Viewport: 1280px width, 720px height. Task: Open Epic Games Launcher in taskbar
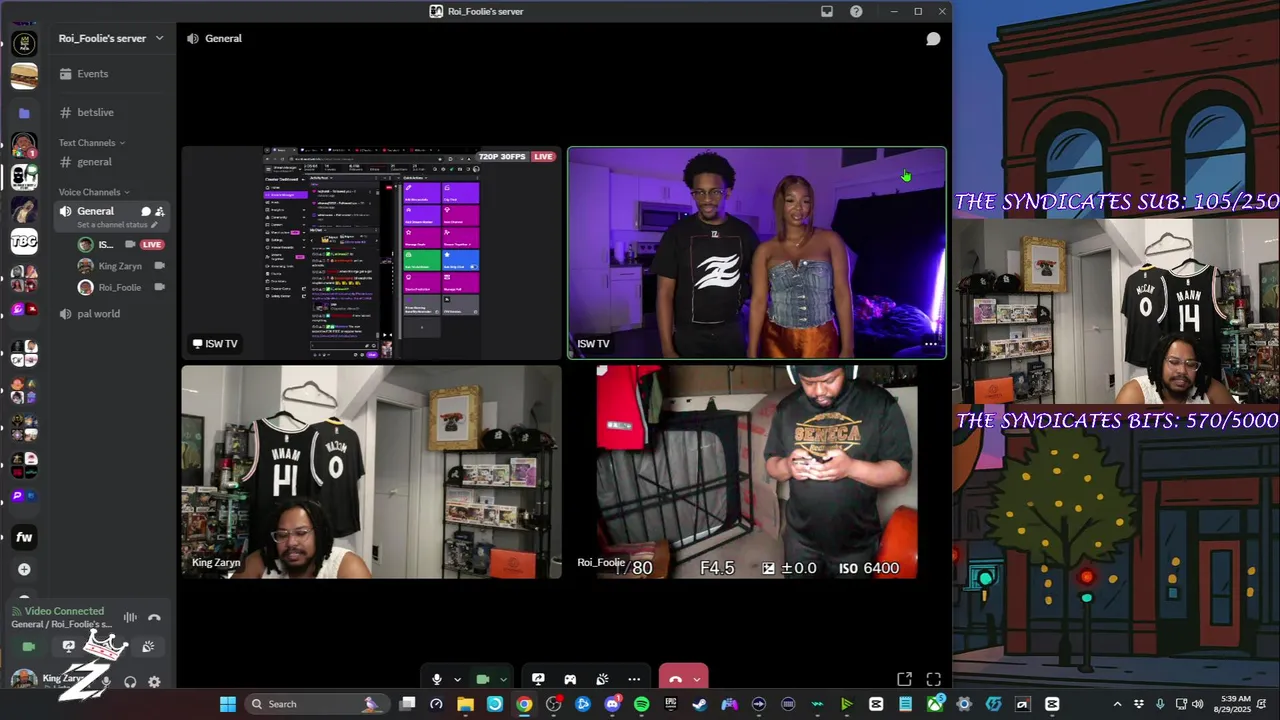coord(671,704)
